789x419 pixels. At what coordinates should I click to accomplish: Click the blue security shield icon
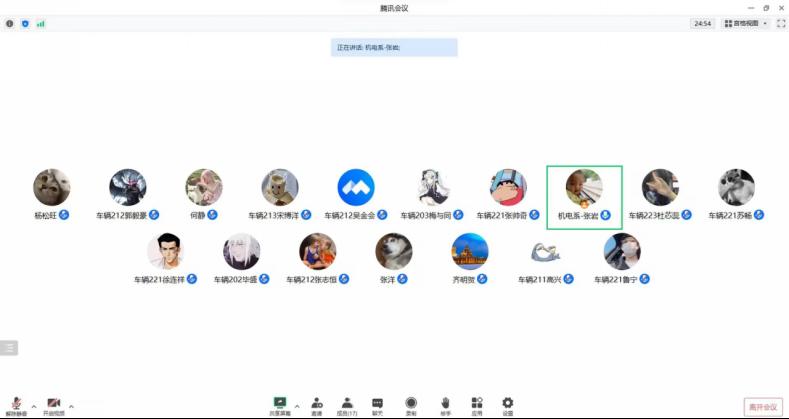tap(25, 24)
